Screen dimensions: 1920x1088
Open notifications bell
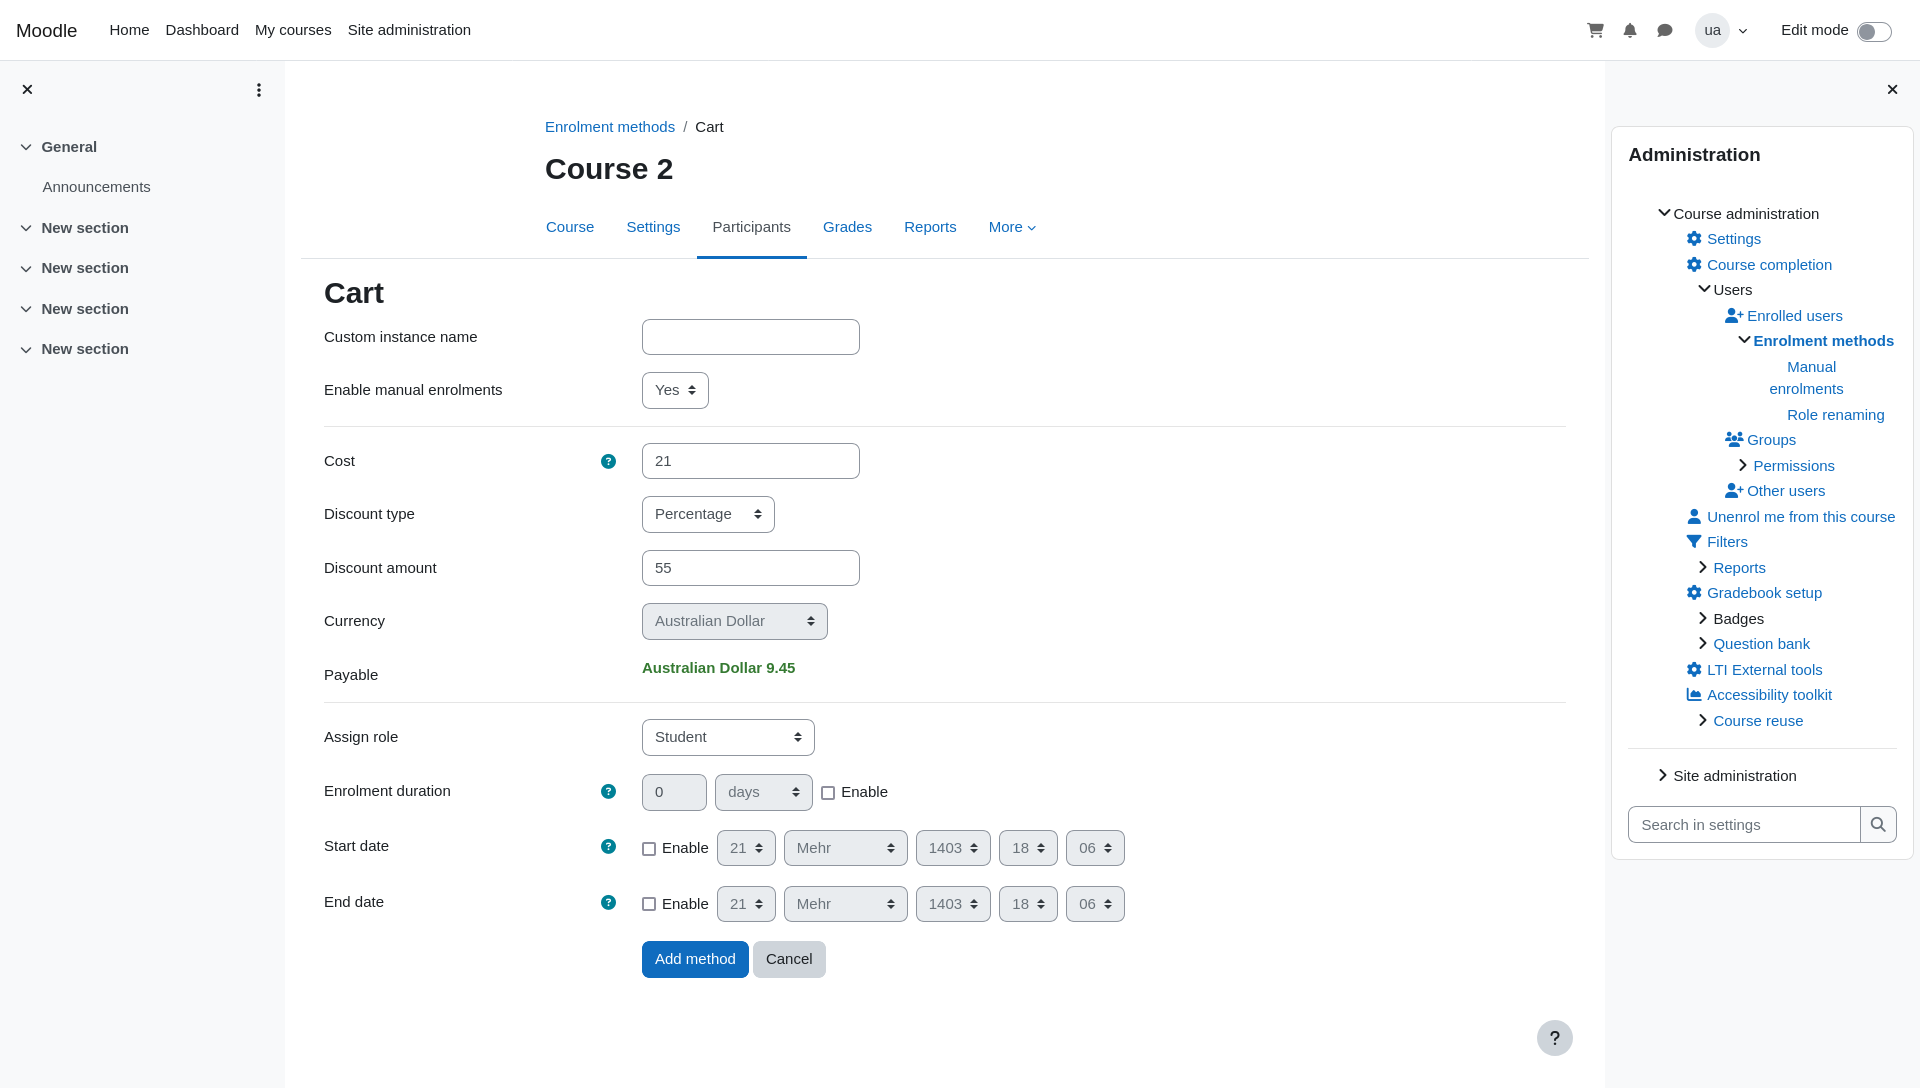click(x=1630, y=30)
